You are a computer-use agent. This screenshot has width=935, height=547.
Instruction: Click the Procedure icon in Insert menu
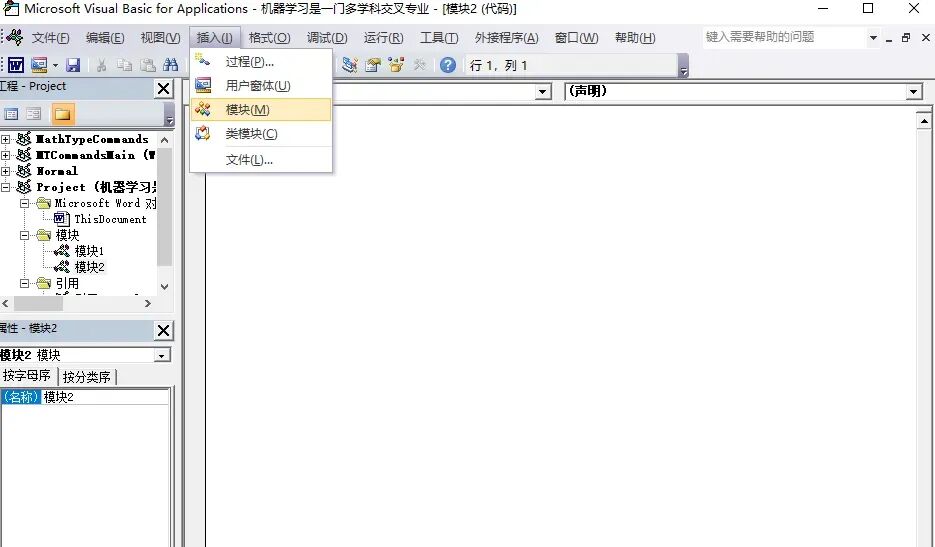pyautogui.click(x=203, y=60)
